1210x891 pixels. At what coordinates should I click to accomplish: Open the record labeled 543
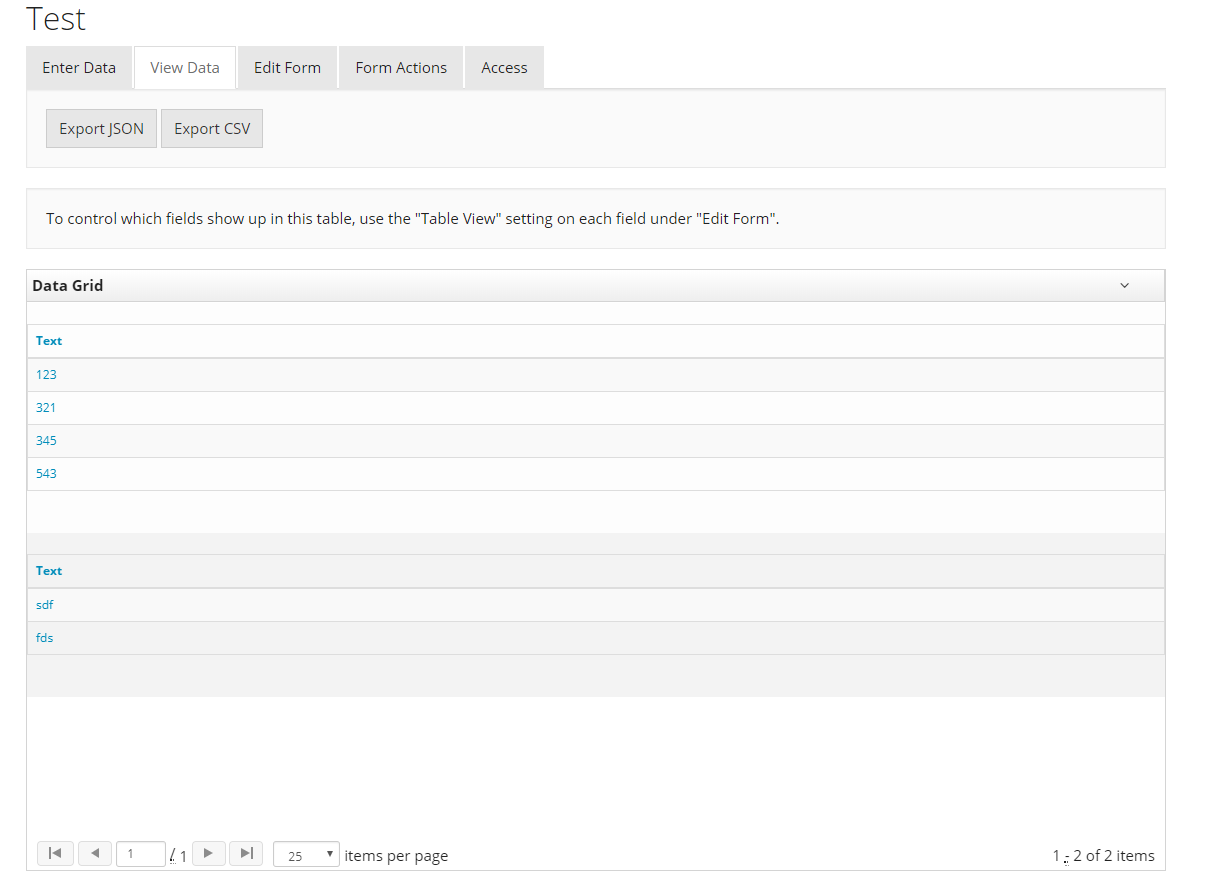(46, 473)
